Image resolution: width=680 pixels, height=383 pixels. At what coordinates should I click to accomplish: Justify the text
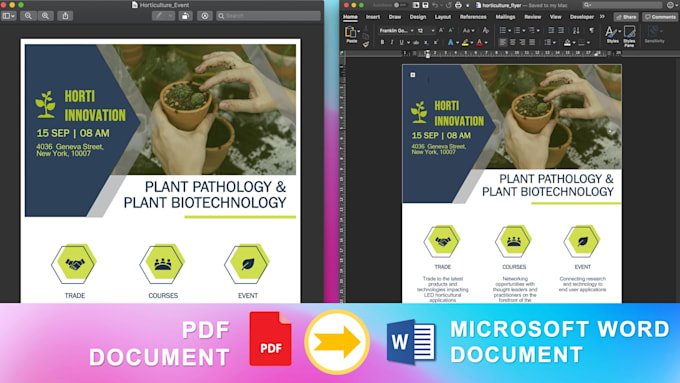[532, 42]
